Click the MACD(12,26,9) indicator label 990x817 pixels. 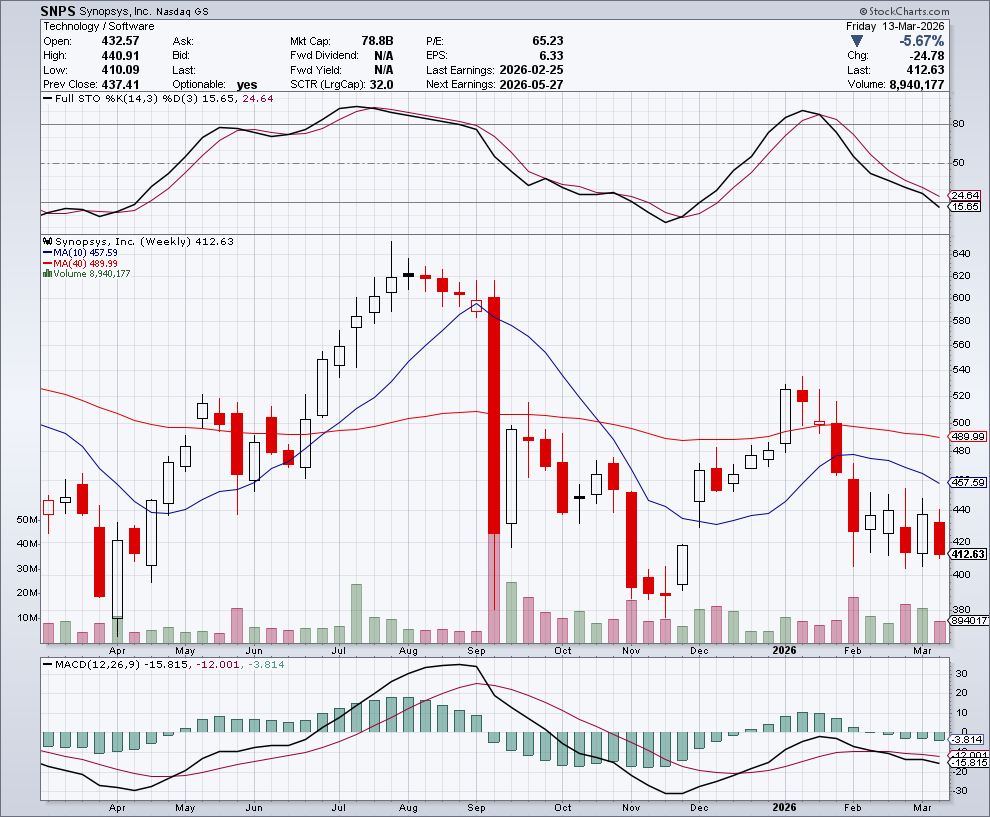pos(97,664)
